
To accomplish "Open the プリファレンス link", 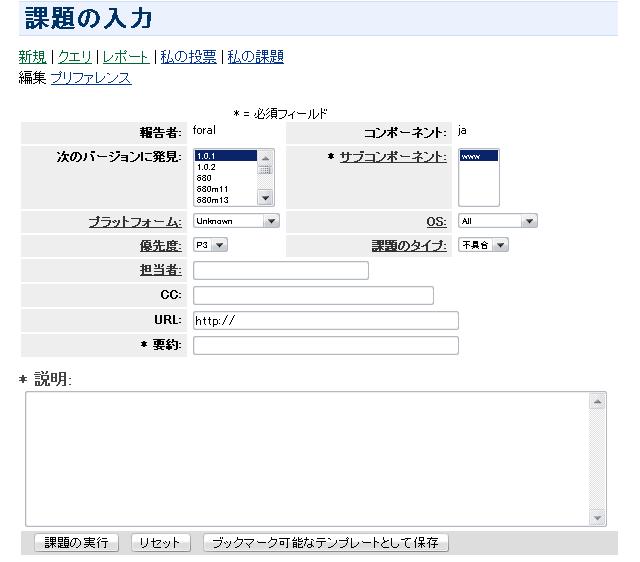I will [91, 78].
